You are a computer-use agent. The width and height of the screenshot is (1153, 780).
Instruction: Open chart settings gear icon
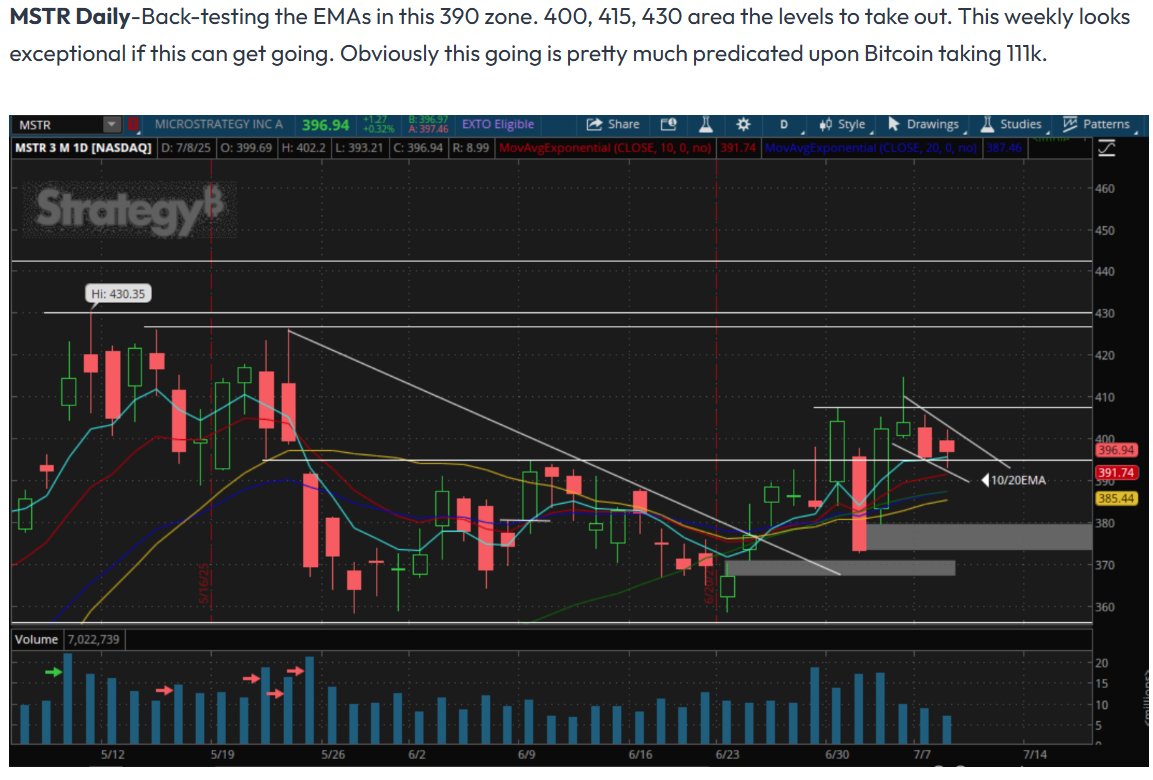coord(743,124)
